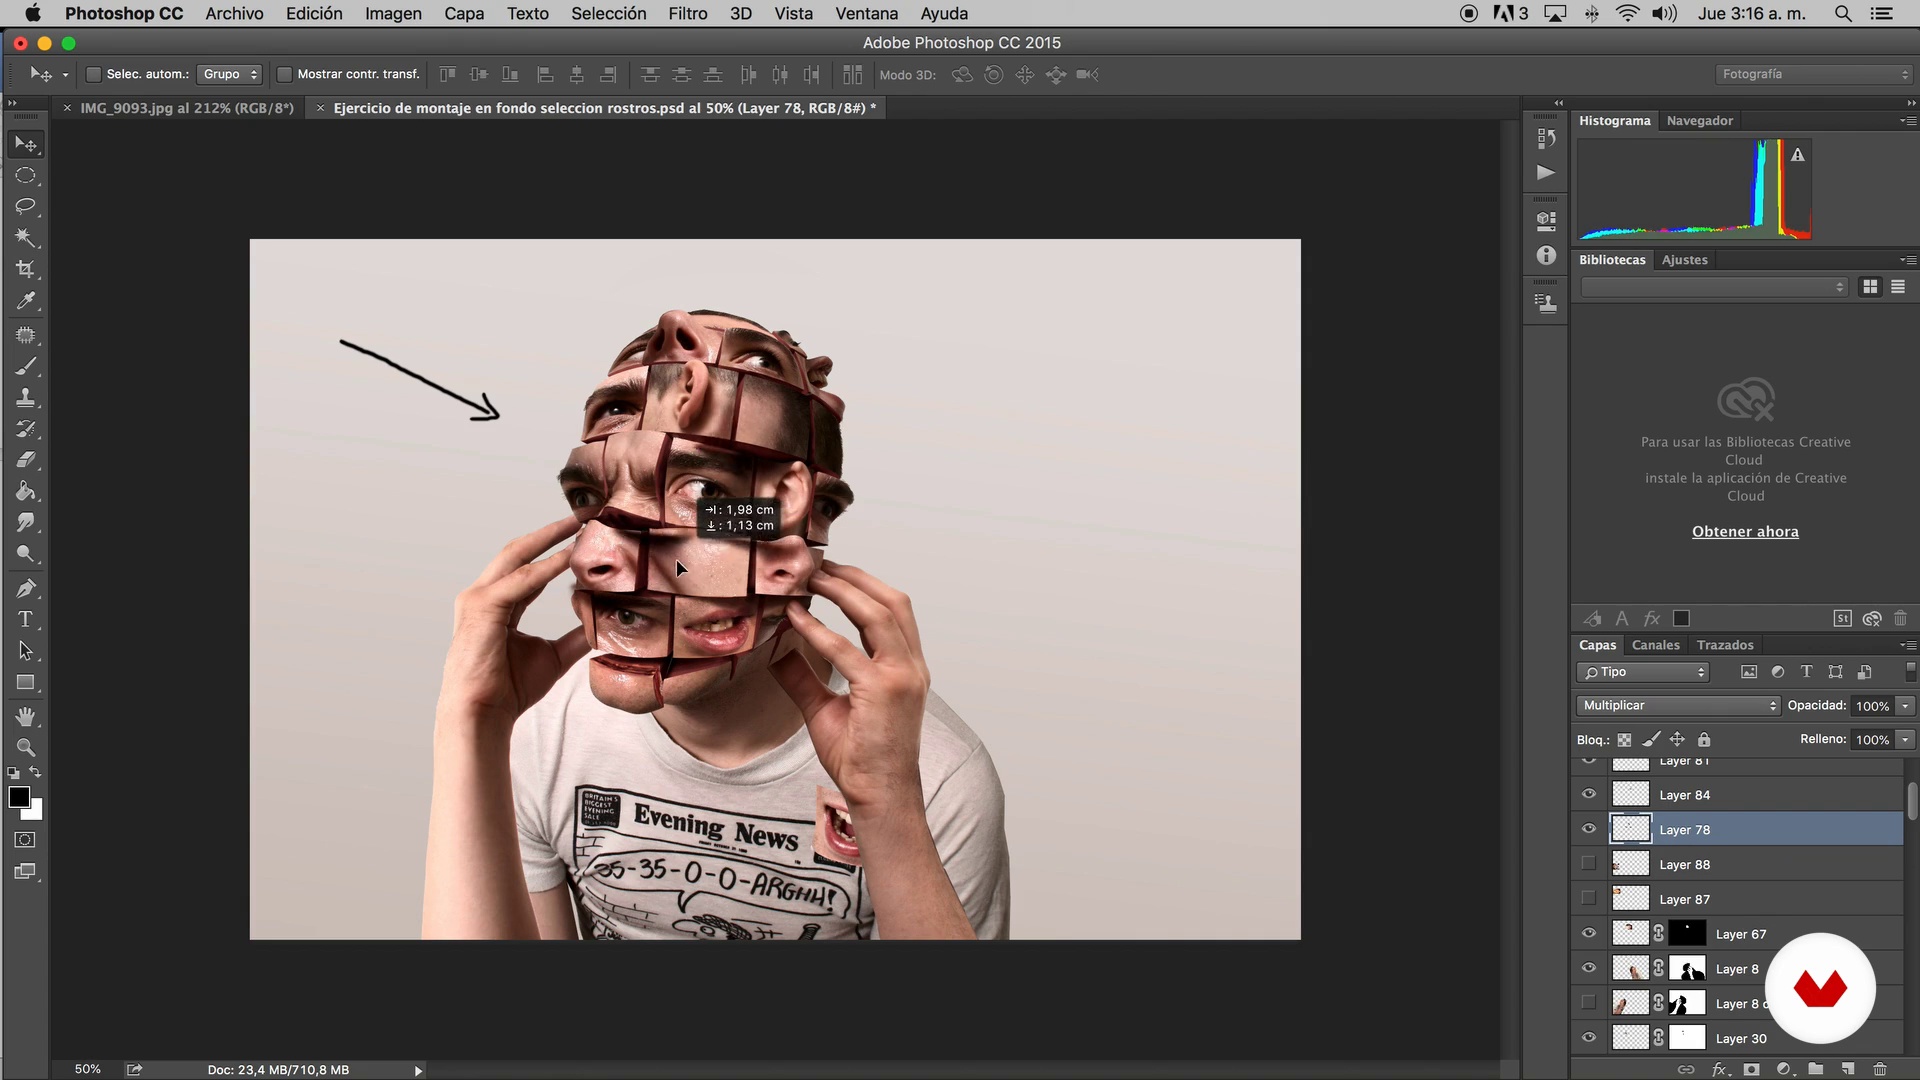The width and height of the screenshot is (1920, 1080).
Task: Open Grupo auto-select dropdown
Action: click(229, 74)
